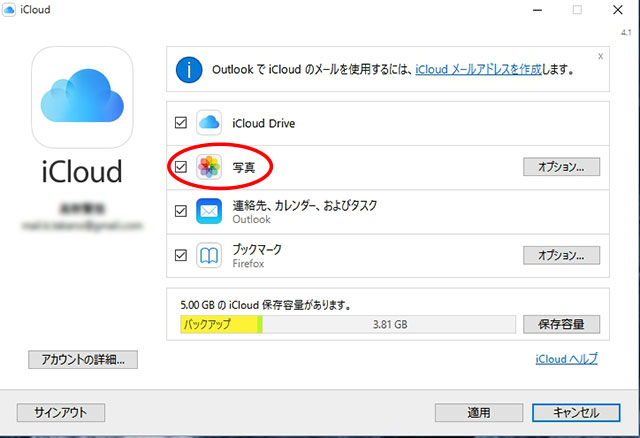Click the 5.00 GB の iCloud 保存容量 text

265,305
